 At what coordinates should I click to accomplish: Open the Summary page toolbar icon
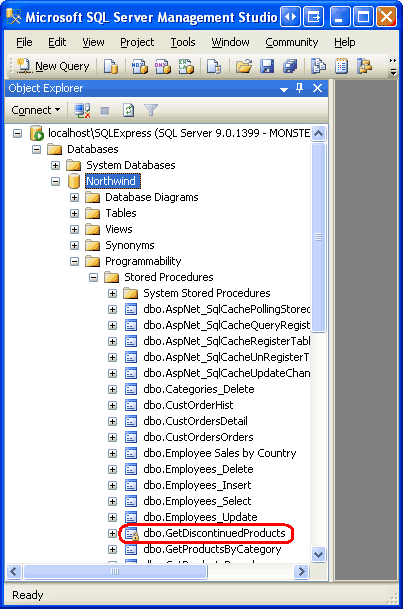pos(341,66)
